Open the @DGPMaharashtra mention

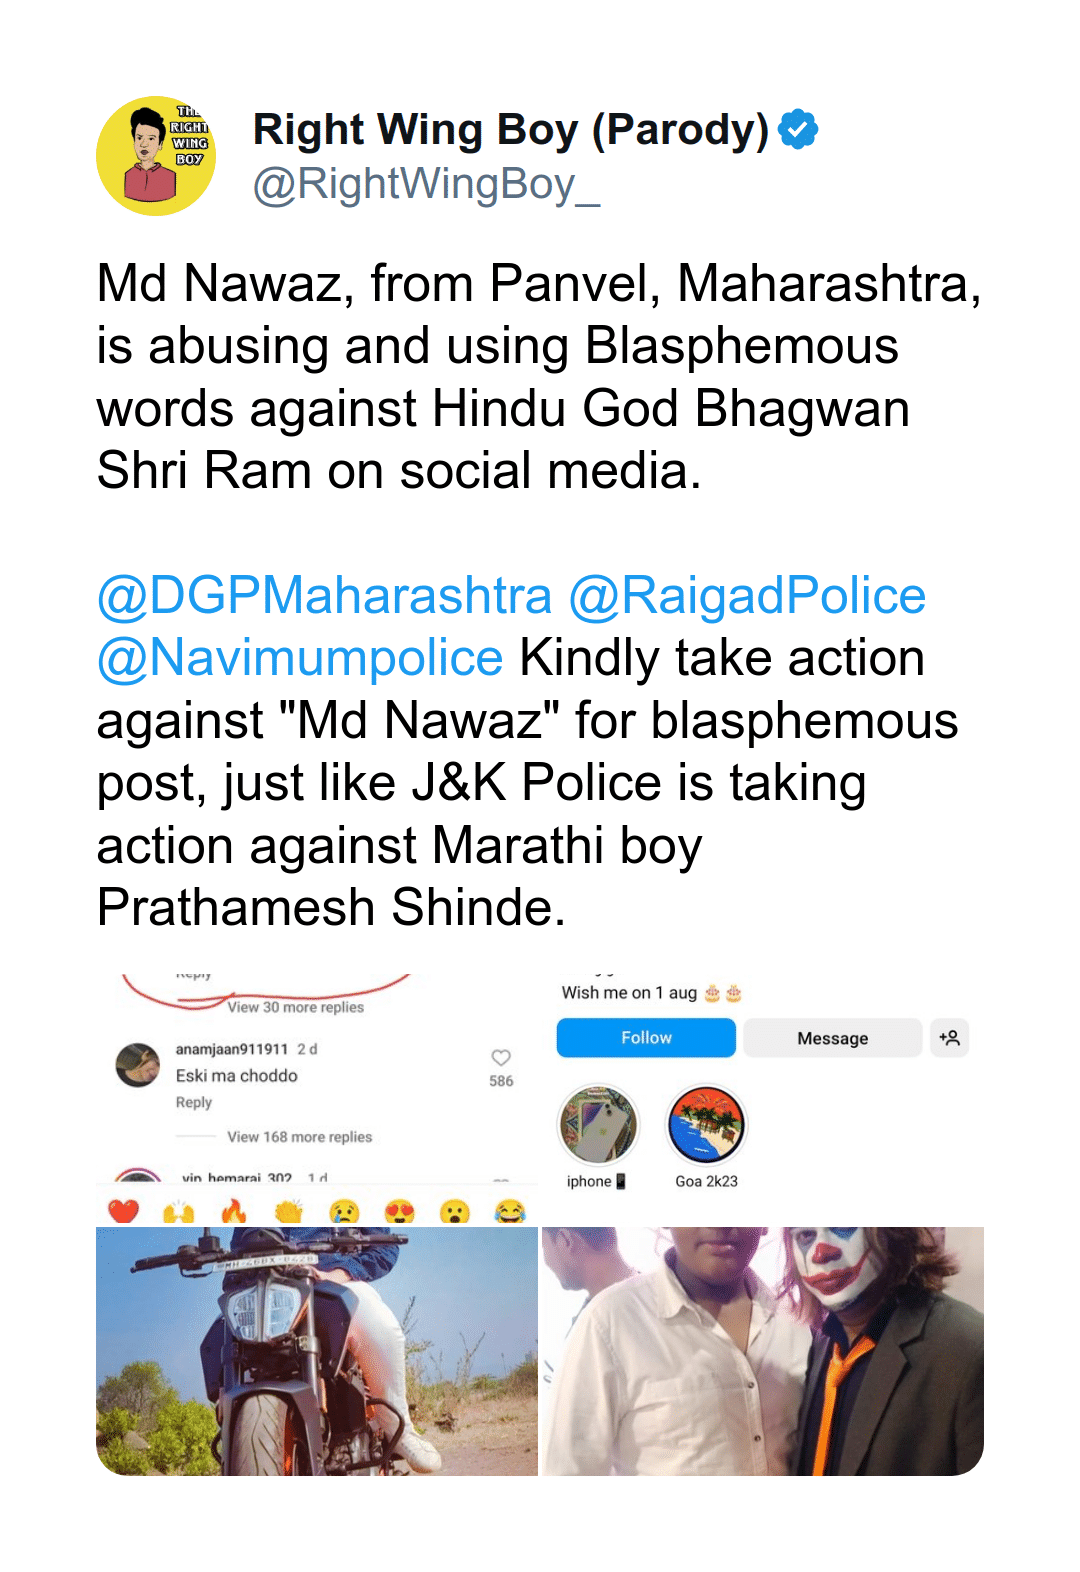(x=324, y=596)
